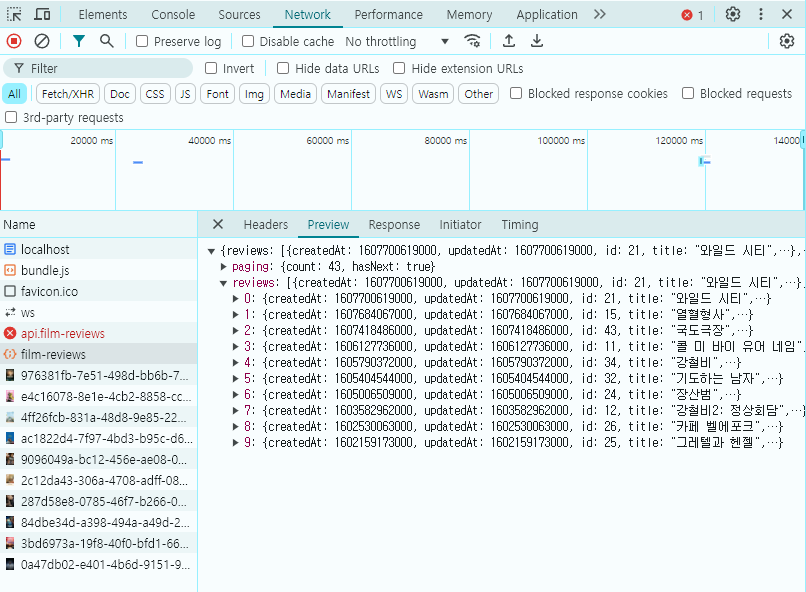Viewport: 806px width, 592px height.
Task: Click the Filter text field
Action: point(98,68)
